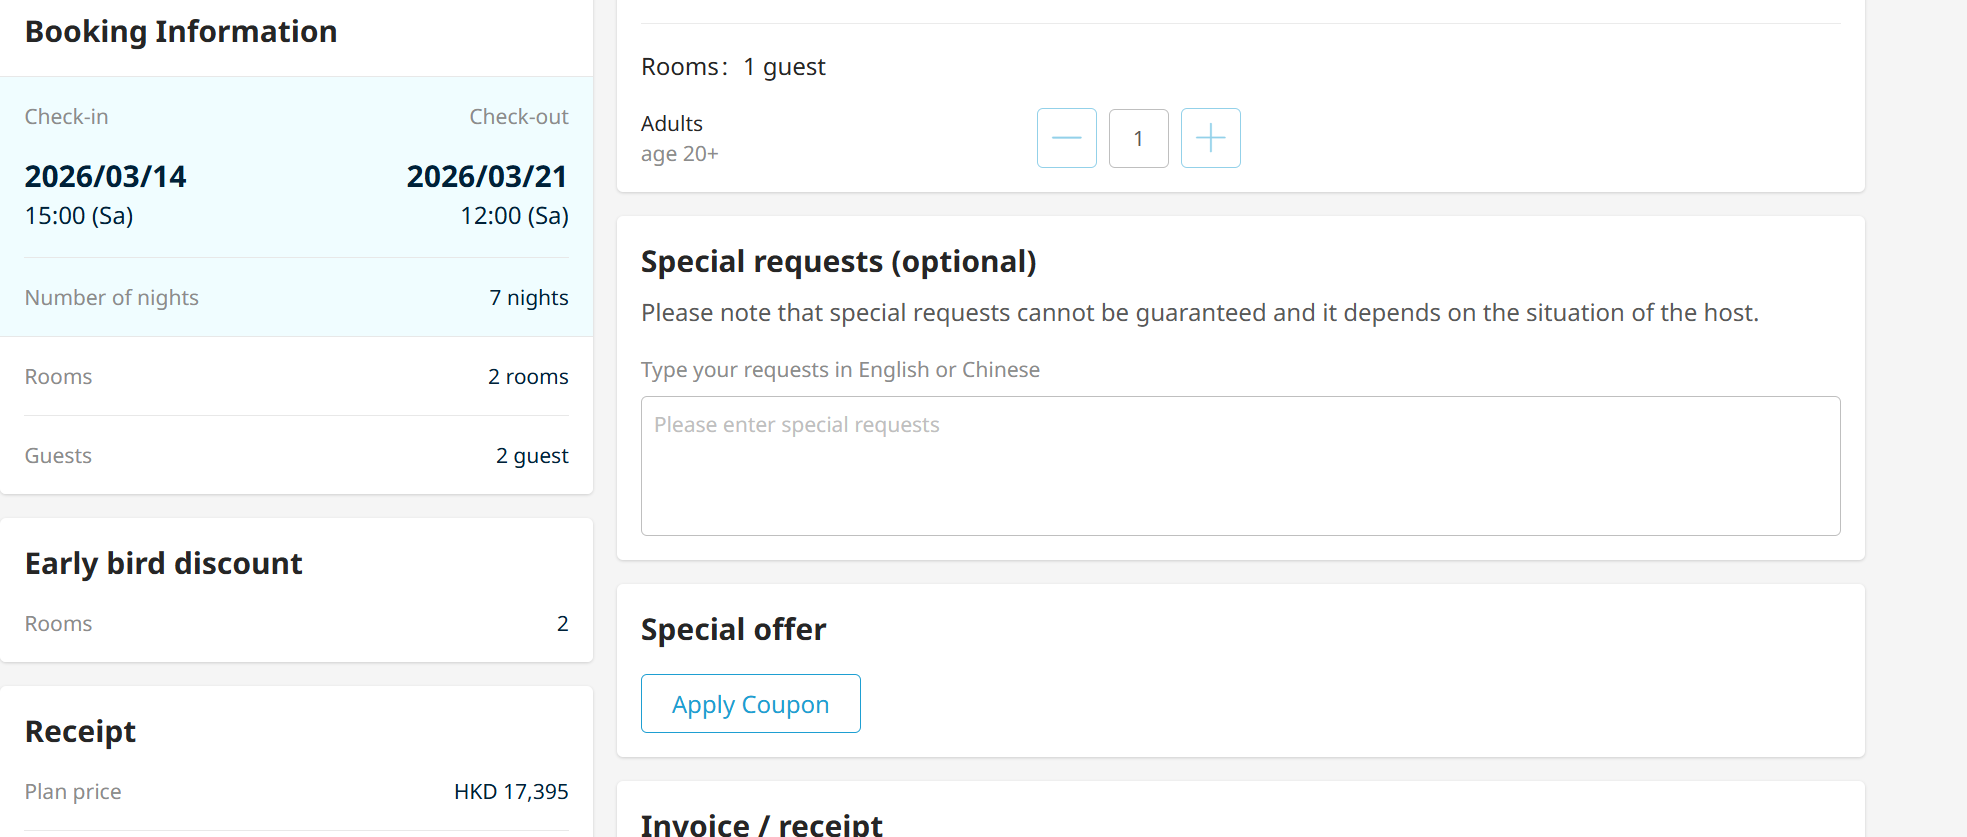Decrease adults count with the minus button
Screen dimensions: 1967x837
coord(1066,138)
